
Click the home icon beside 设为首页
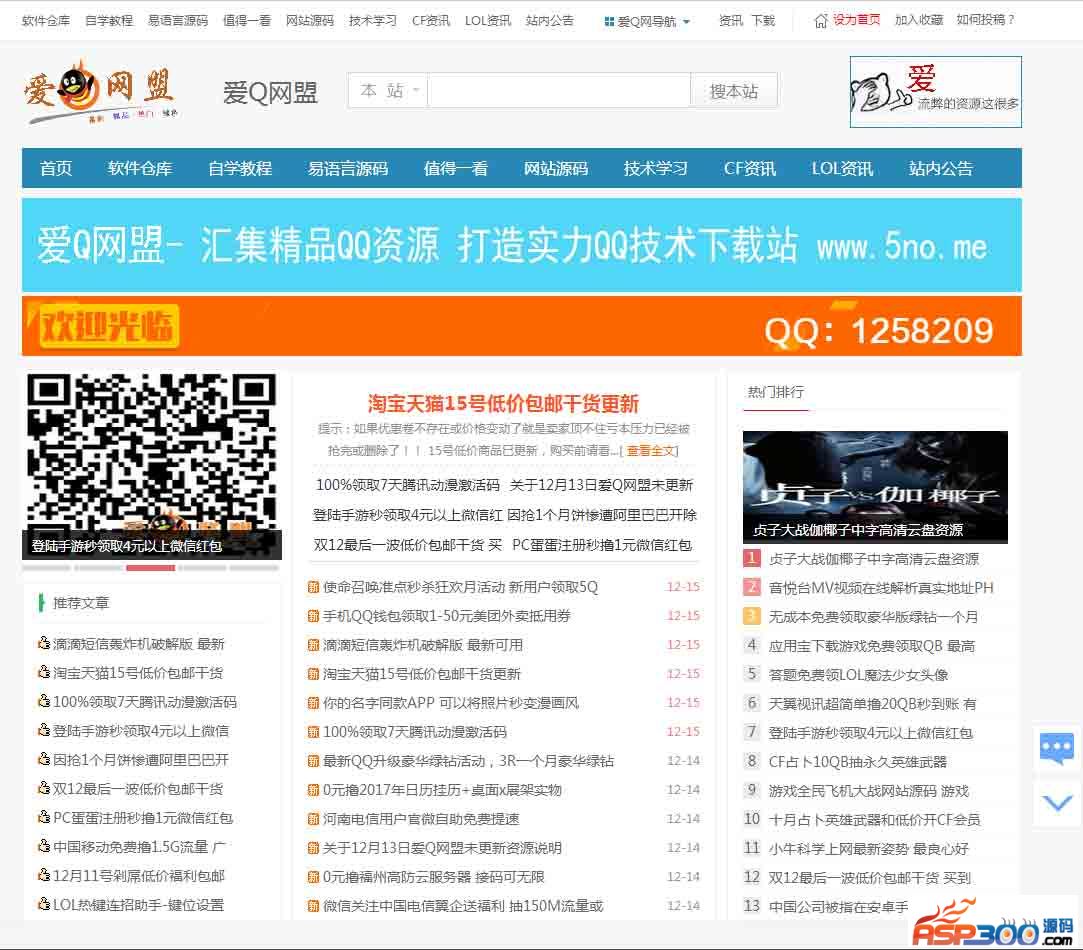[x=821, y=21]
